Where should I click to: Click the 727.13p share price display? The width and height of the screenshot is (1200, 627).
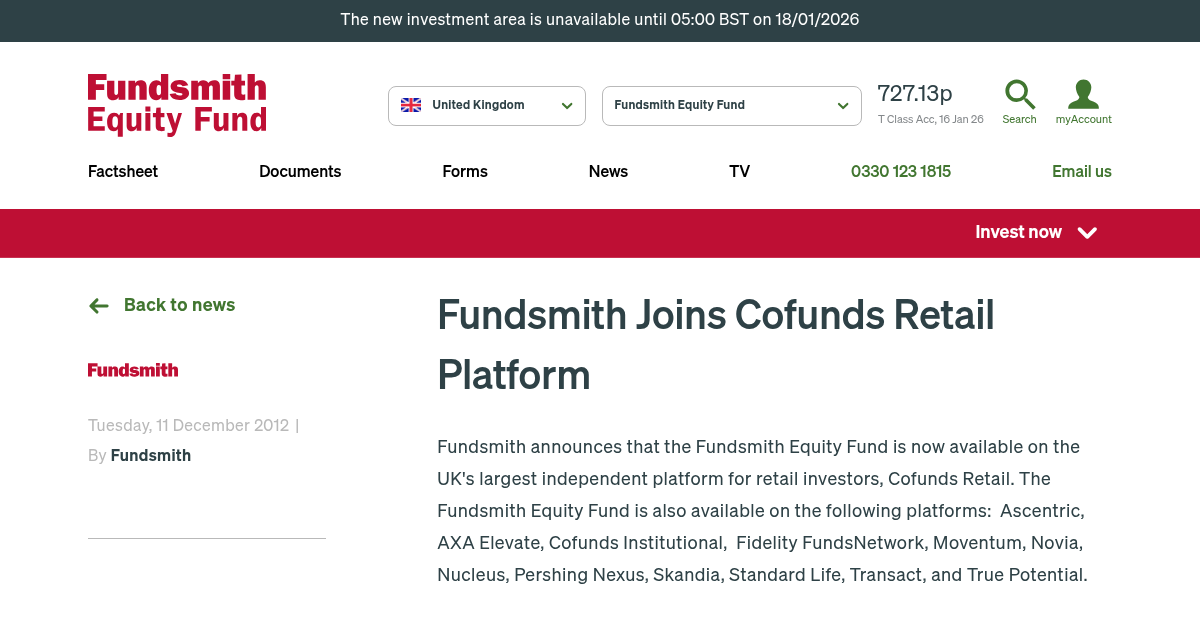pyautogui.click(x=914, y=93)
